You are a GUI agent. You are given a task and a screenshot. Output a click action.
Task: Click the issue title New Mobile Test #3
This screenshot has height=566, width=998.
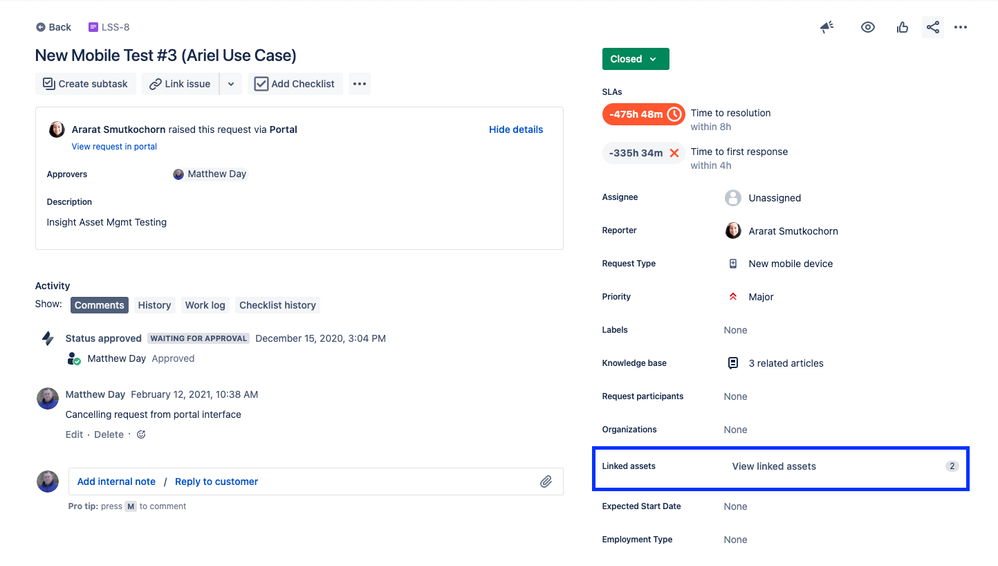(x=165, y=55)
